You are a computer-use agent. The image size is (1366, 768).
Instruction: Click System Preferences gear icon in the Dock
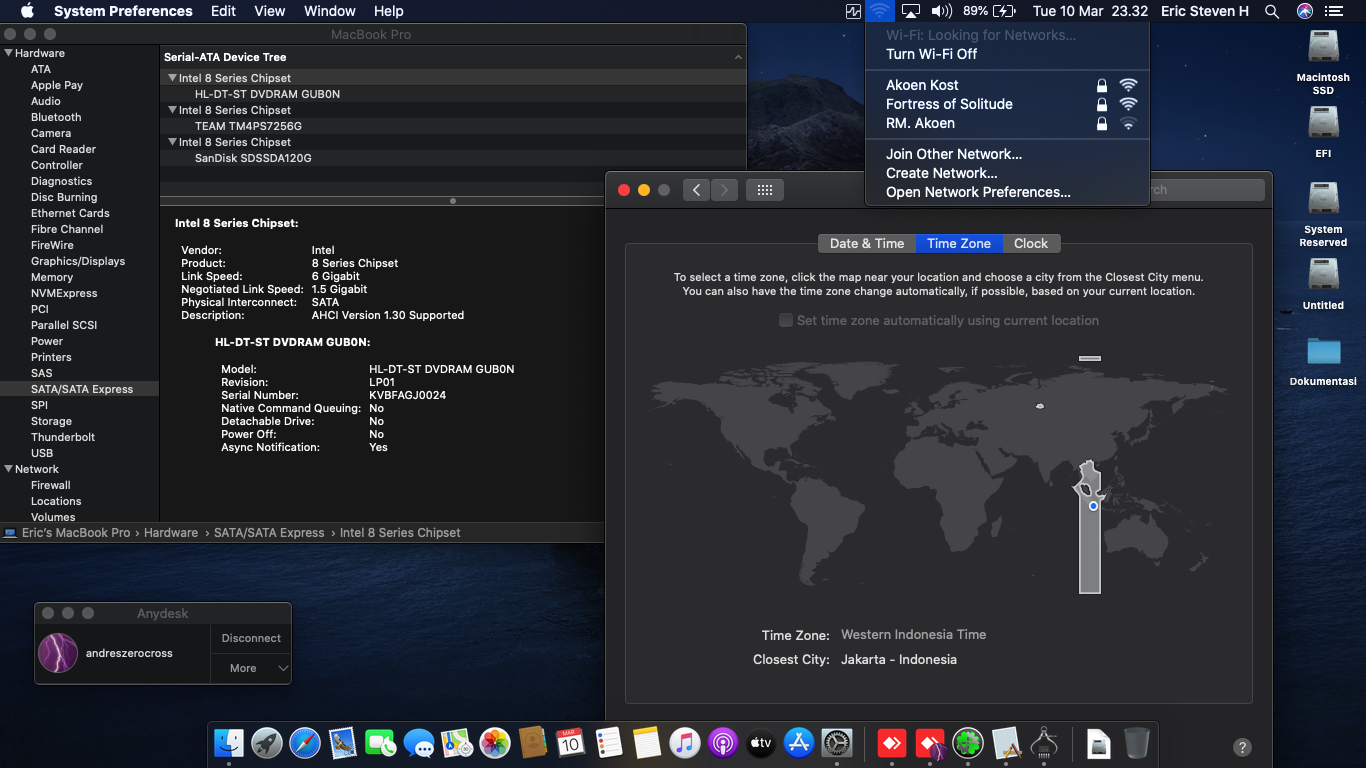click(836, 743)
